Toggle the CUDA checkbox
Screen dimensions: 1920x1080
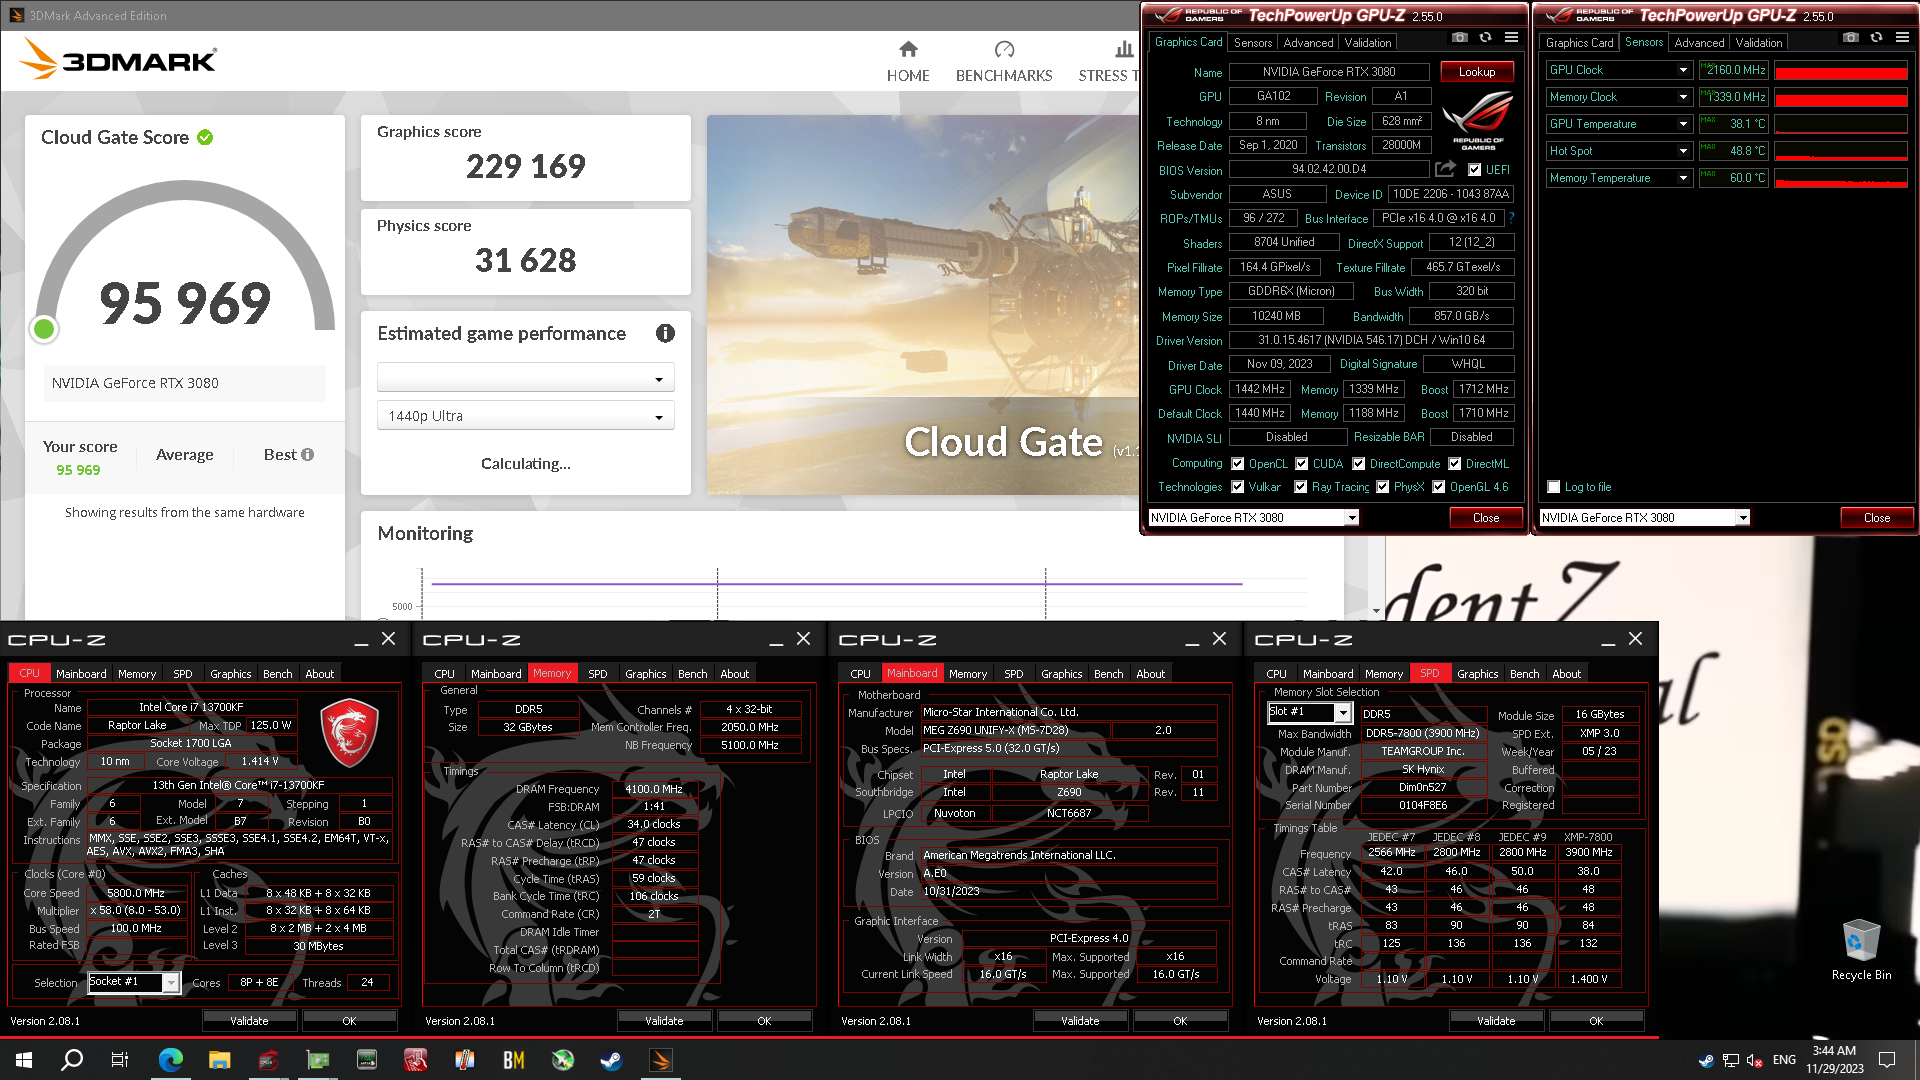(1302, 464)
